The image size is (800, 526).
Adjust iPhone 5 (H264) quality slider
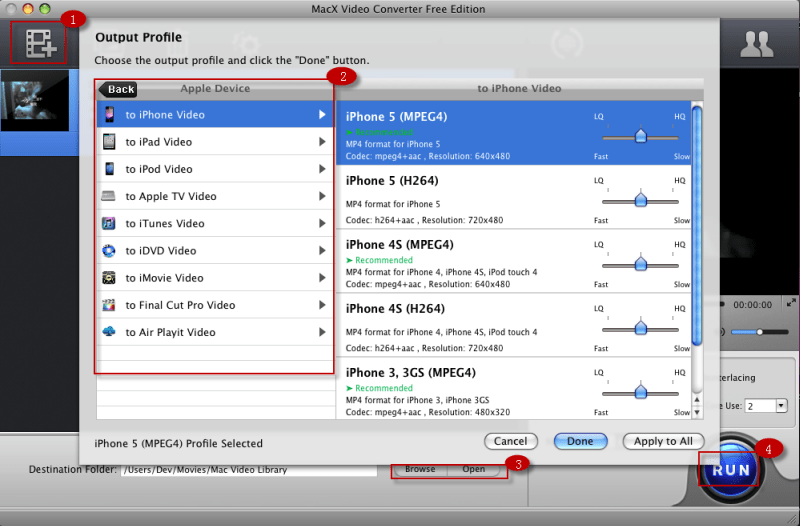pos(640,201)
